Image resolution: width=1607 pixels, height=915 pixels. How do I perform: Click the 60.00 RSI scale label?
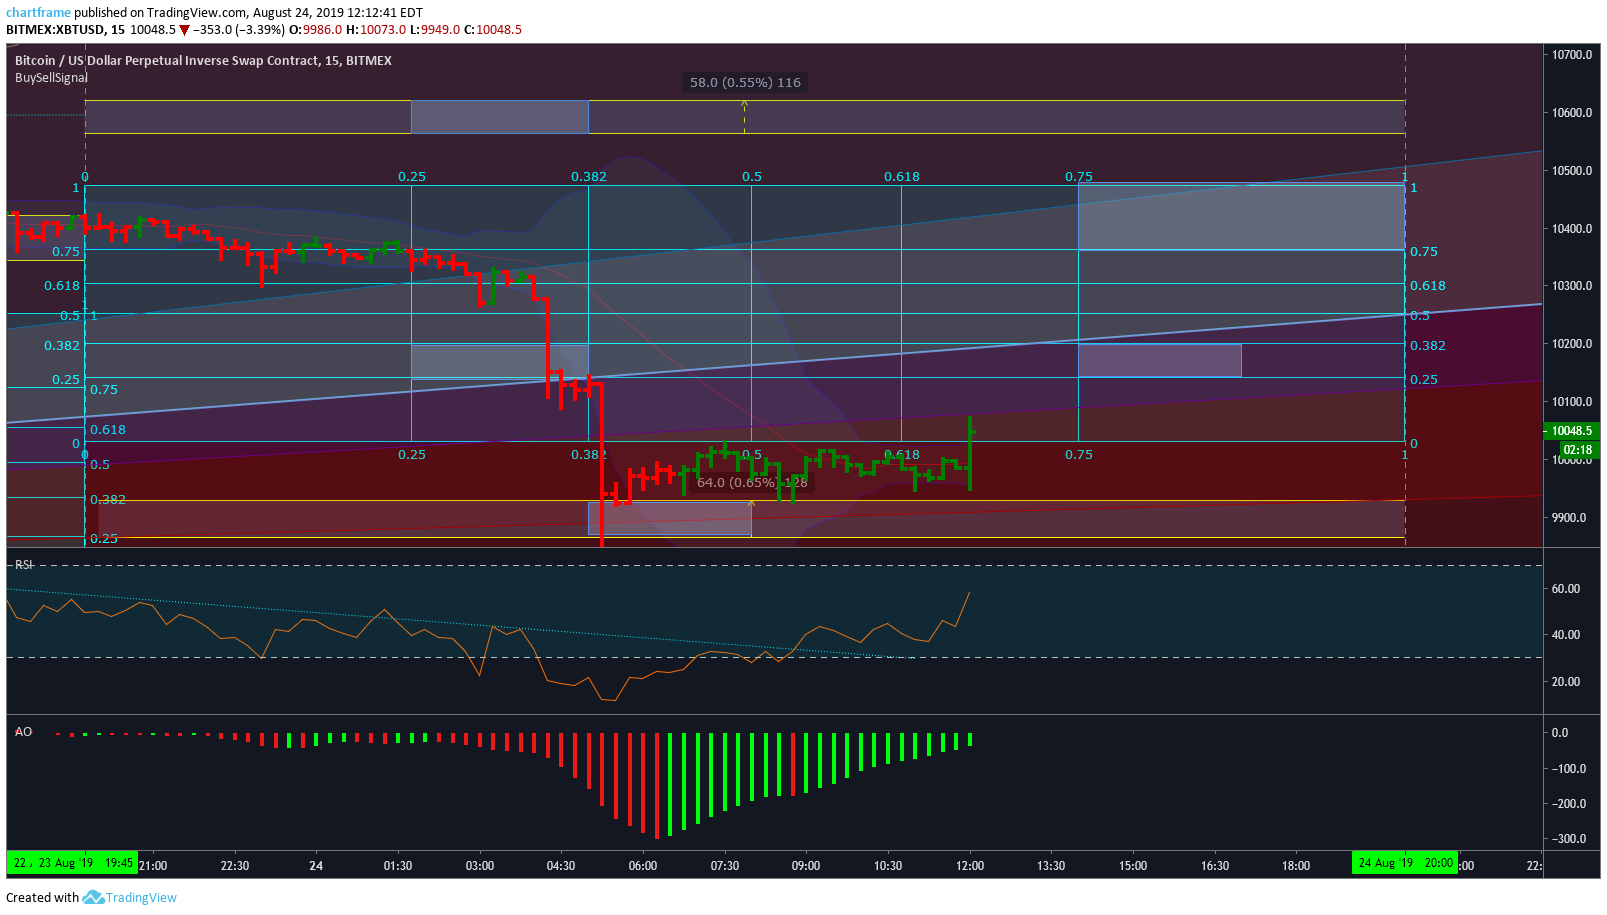(x=1566, y=589)
